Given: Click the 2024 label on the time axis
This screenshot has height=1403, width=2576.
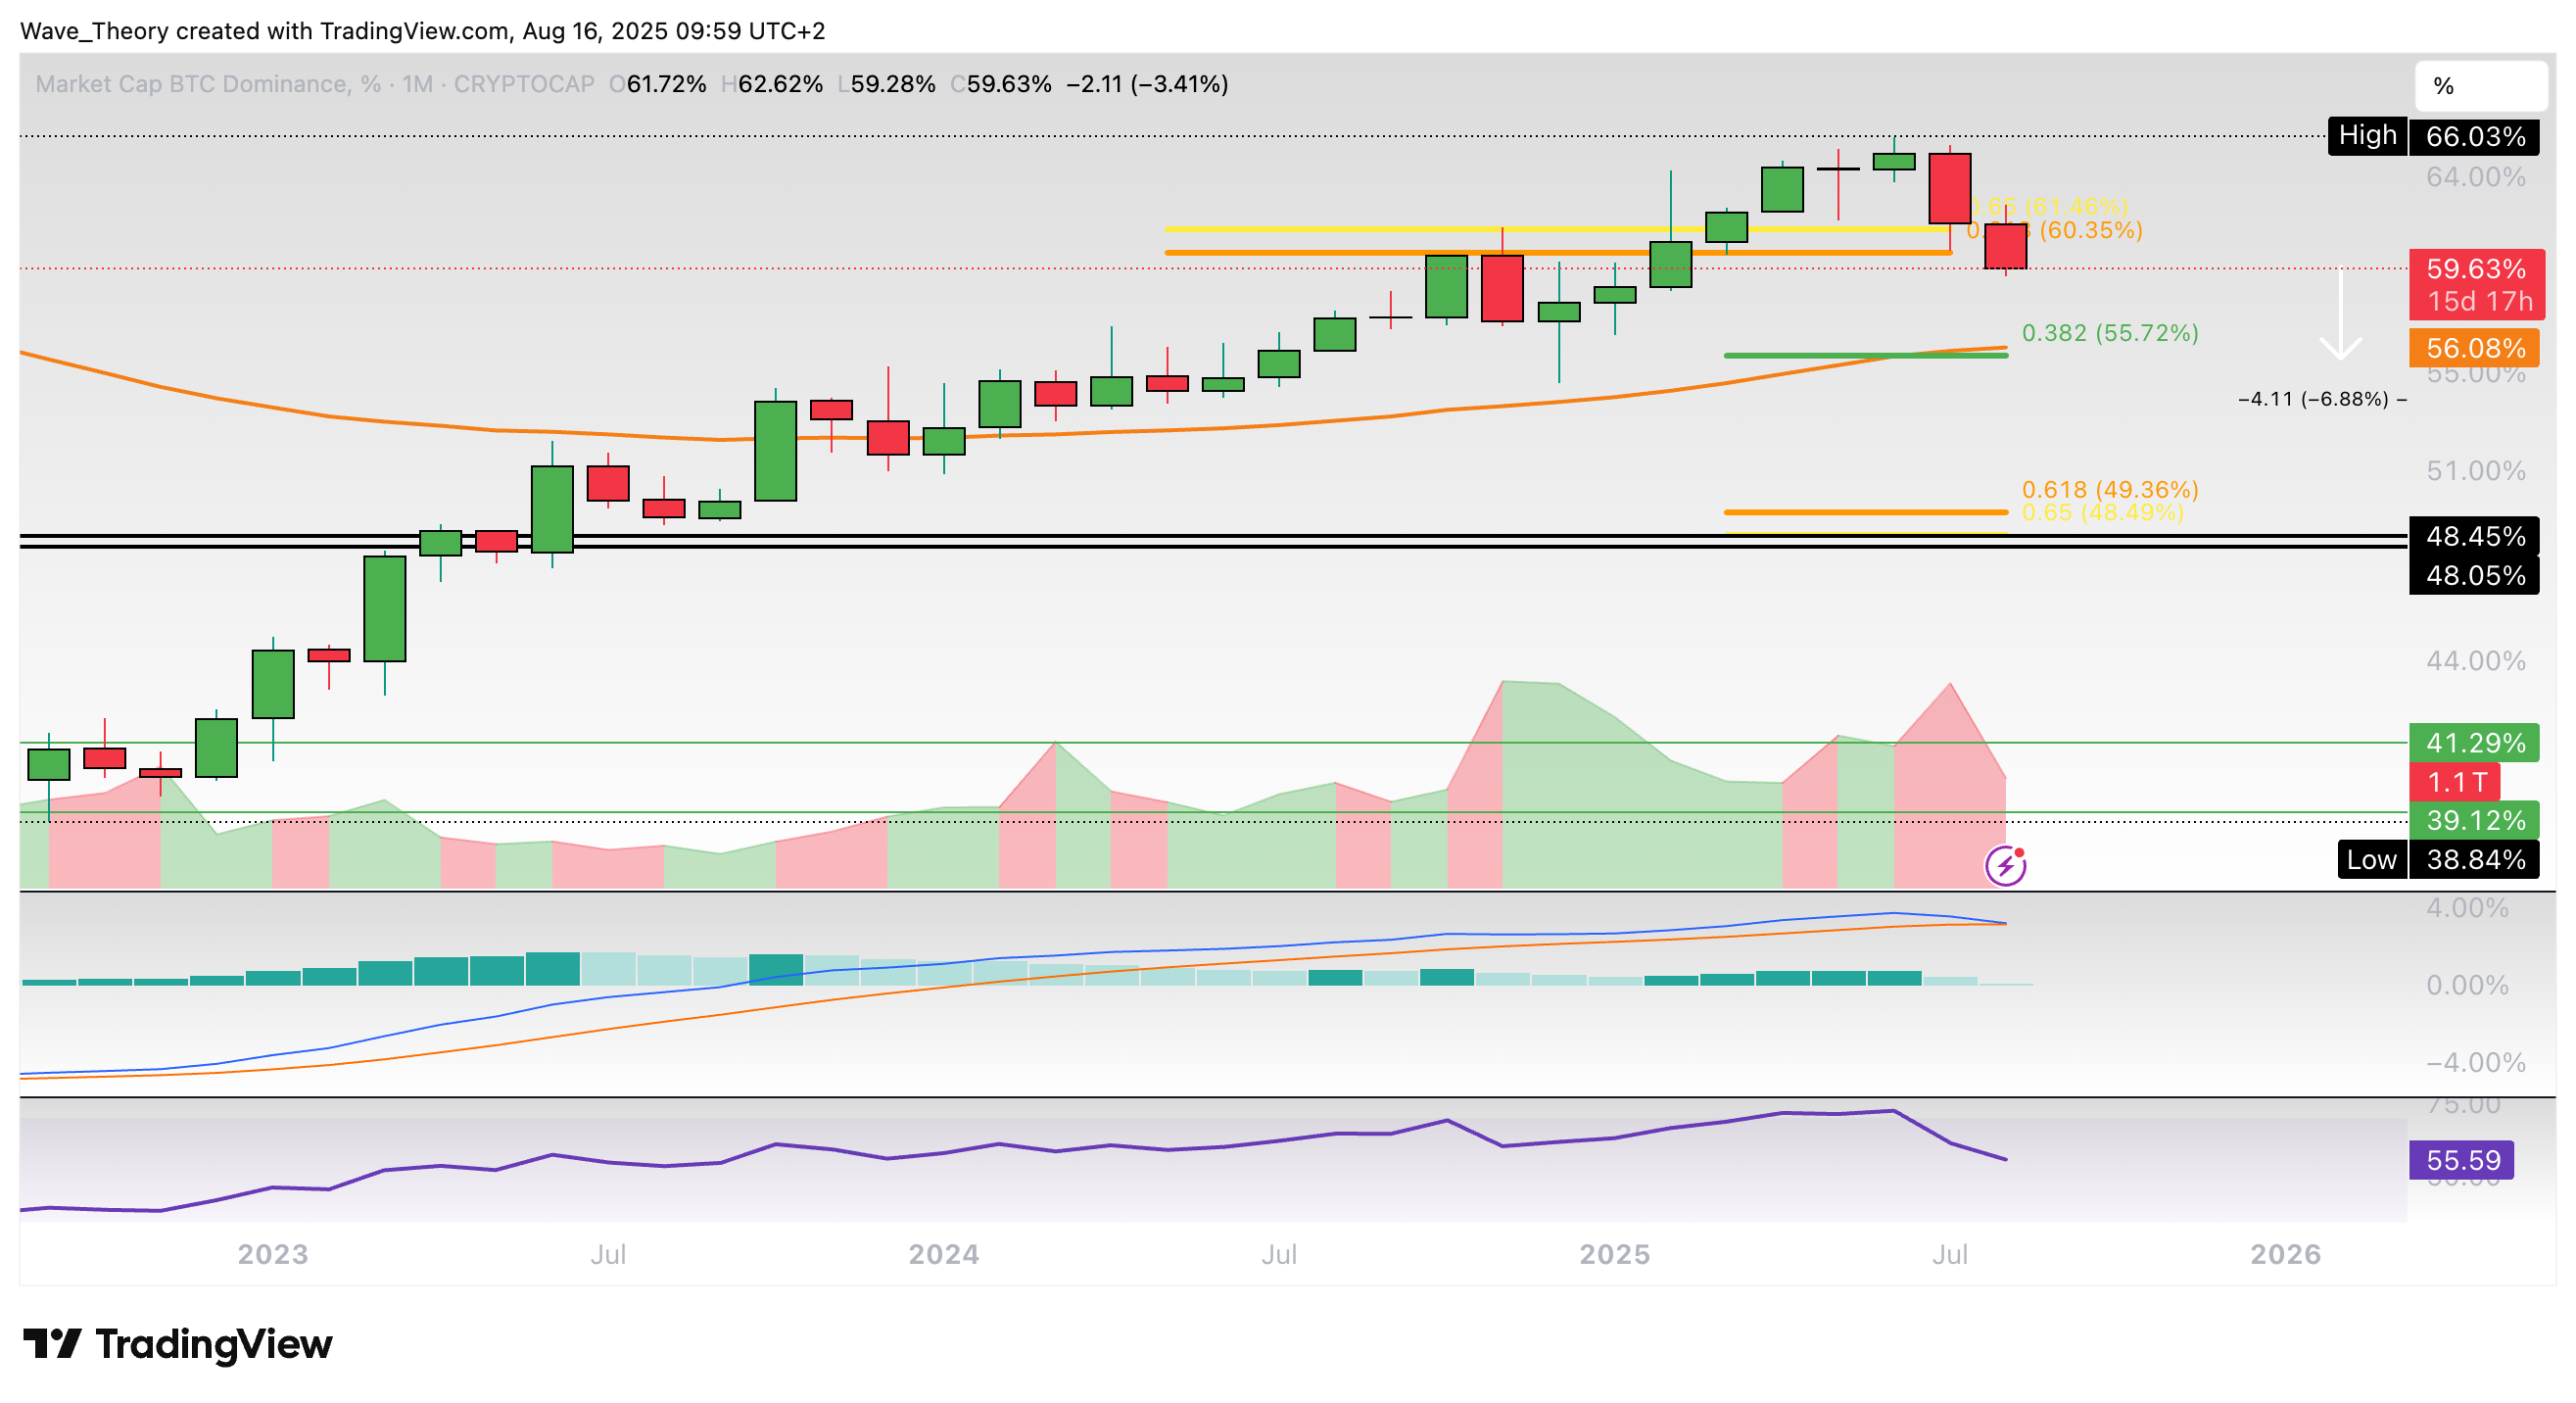Looking at the screenshot, I should [x=943, y=1254].
